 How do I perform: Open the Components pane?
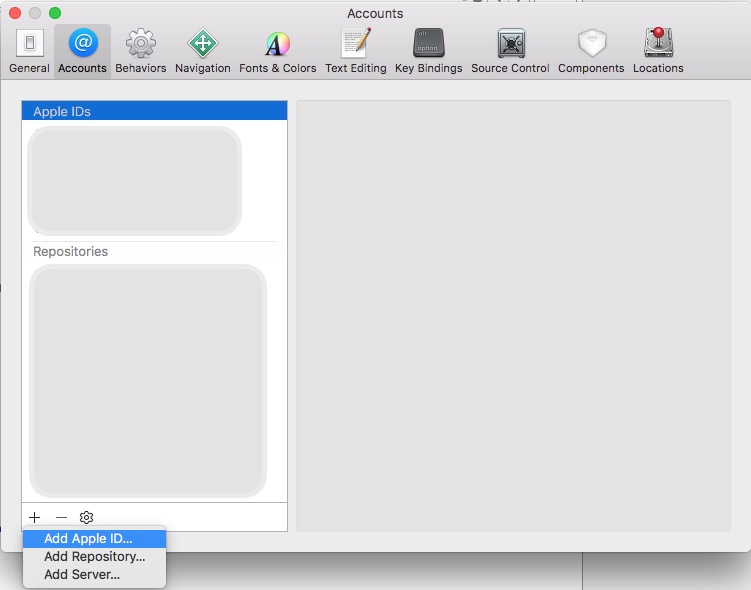pos(591,51)
